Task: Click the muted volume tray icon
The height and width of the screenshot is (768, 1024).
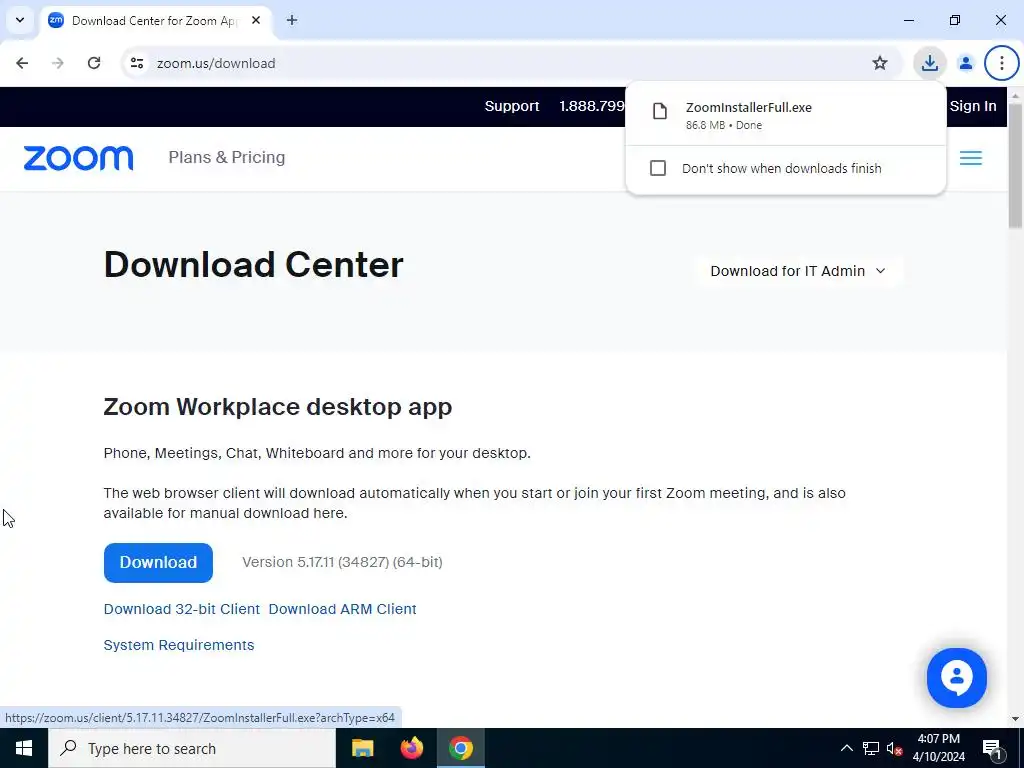Action: coord(895,748)
